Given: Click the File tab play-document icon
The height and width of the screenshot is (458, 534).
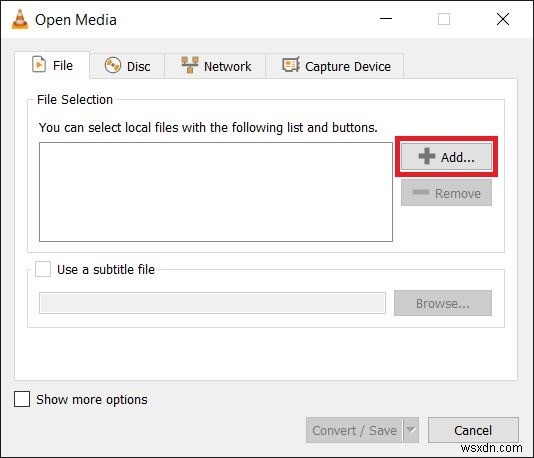Looking at the screenshot, I should (x=39, y=64).
